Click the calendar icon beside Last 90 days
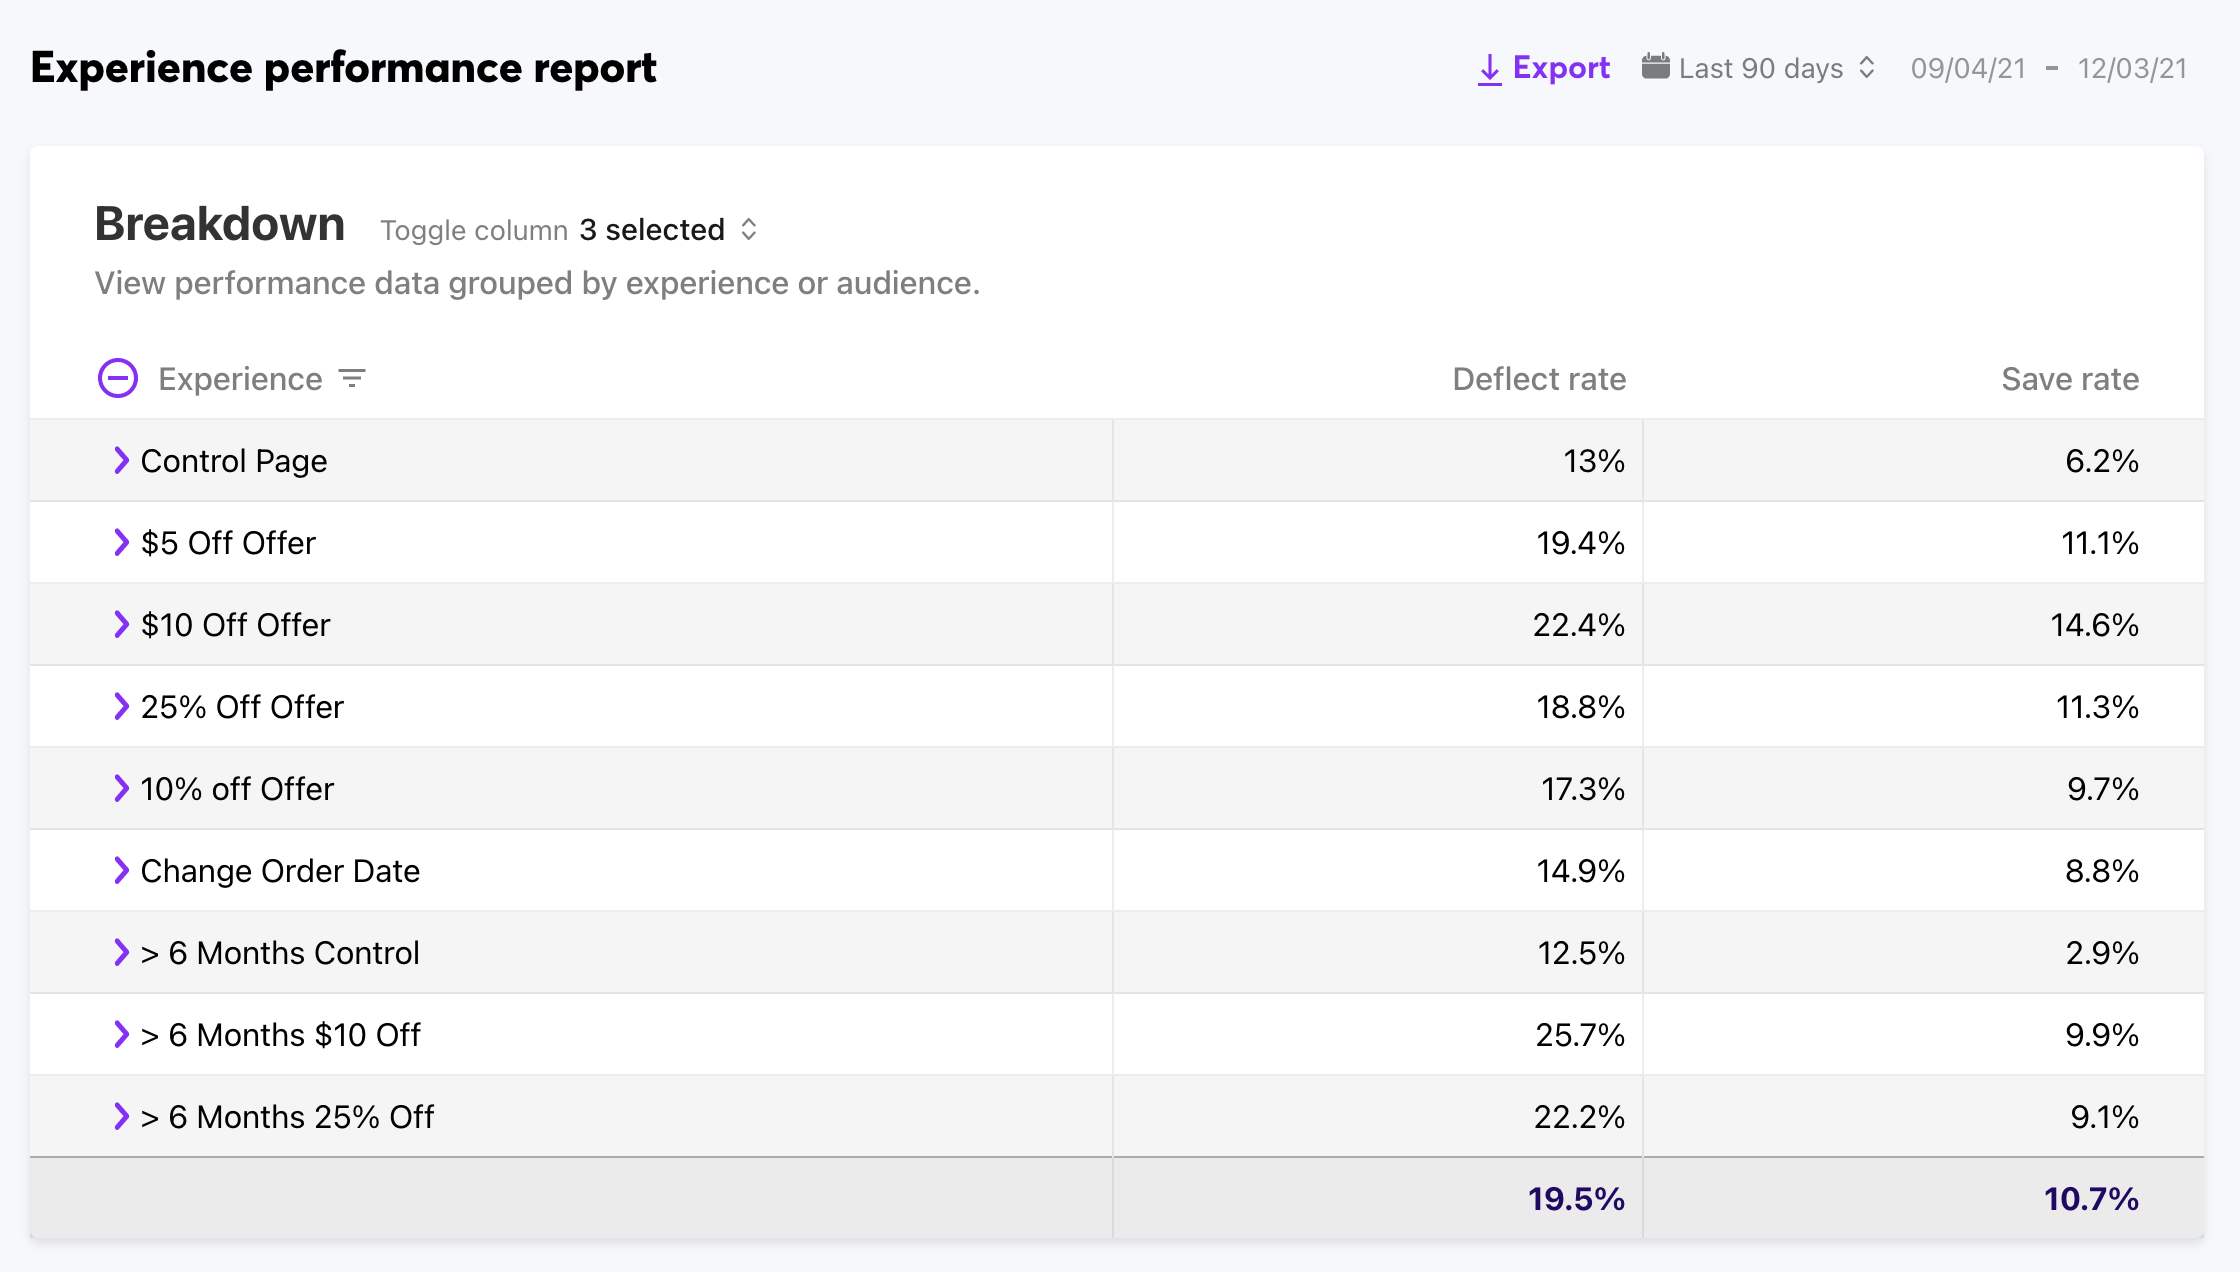2240x1272 pixels. pyautogui.click(x=1655, y=67)
